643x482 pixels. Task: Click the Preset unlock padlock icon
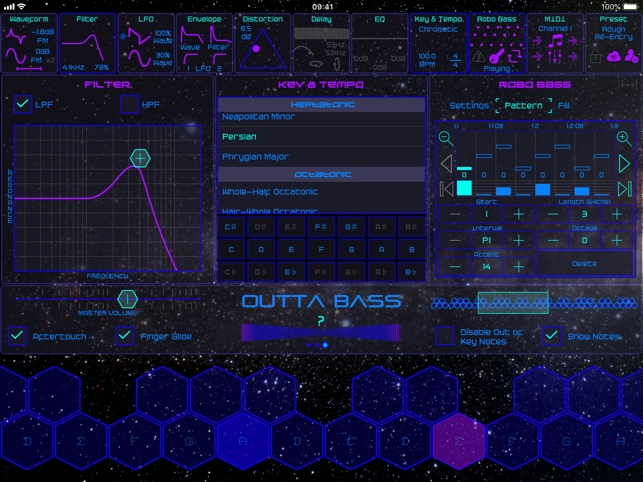(x=596, y=56)
